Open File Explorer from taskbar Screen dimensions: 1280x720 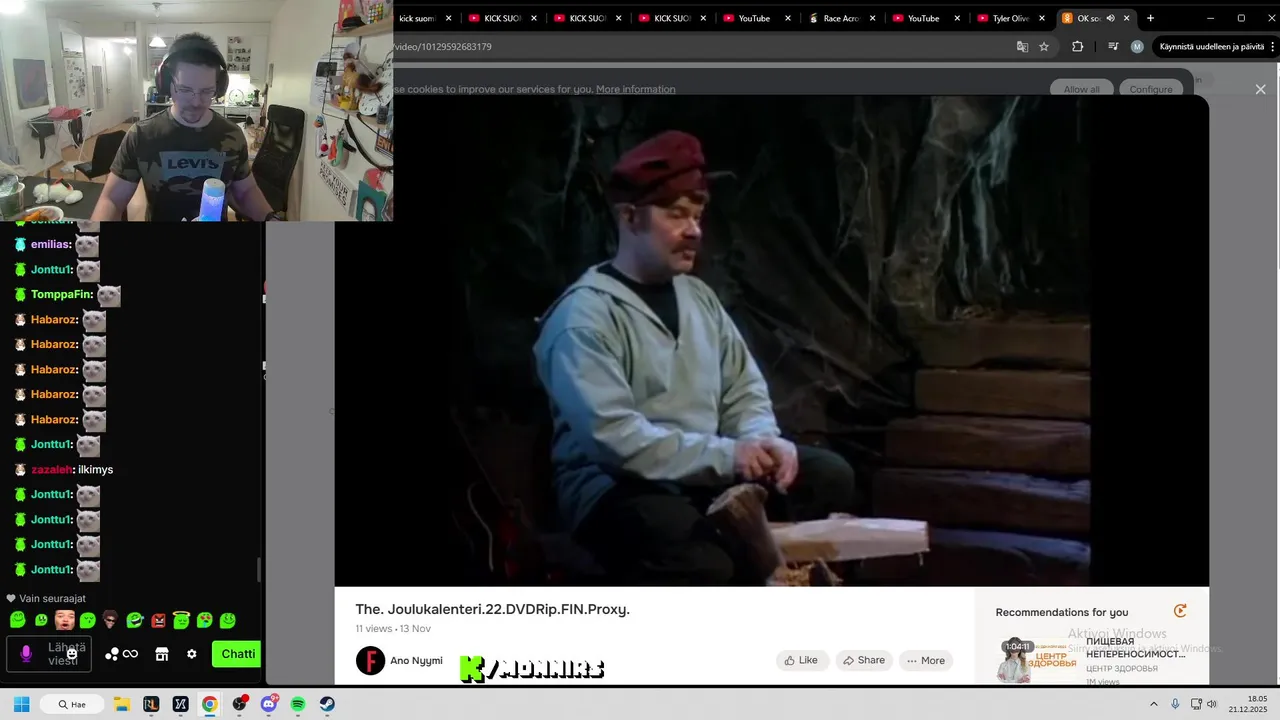121,704
